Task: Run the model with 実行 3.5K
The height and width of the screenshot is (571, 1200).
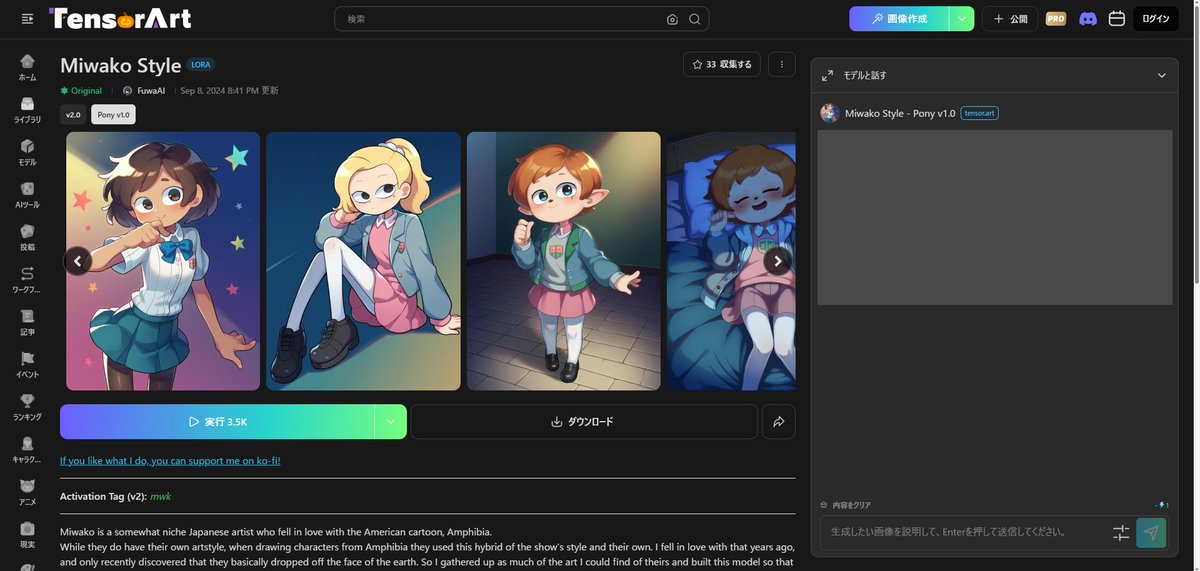Action: click(x=218, y=422)
